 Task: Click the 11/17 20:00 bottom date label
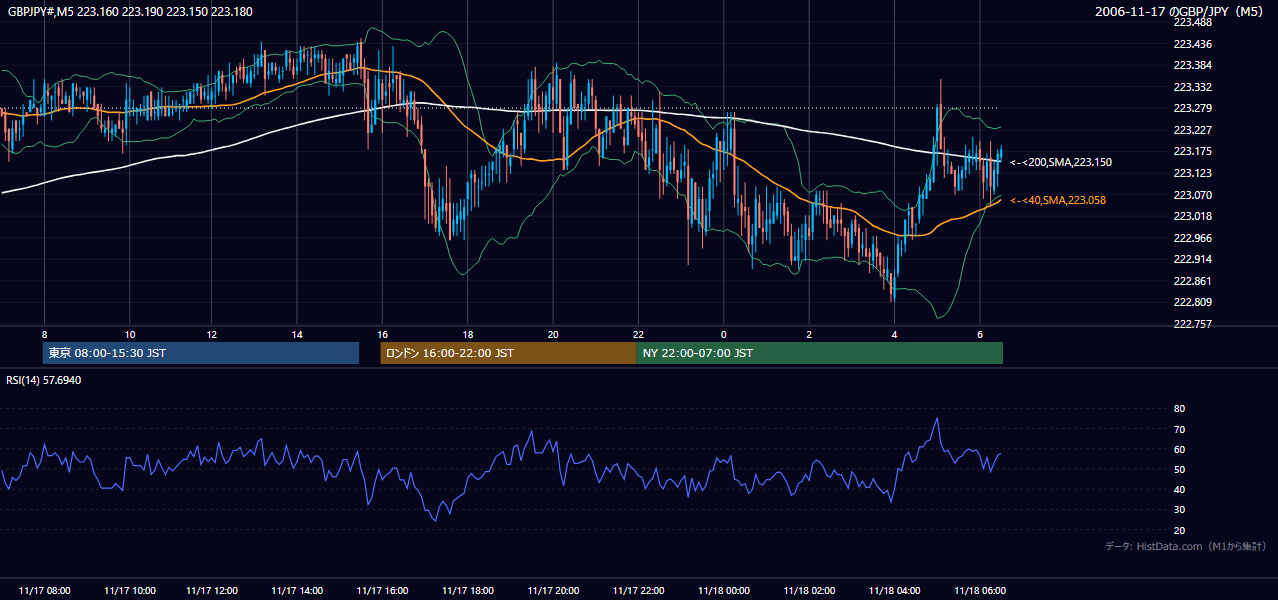pos(552,590)
